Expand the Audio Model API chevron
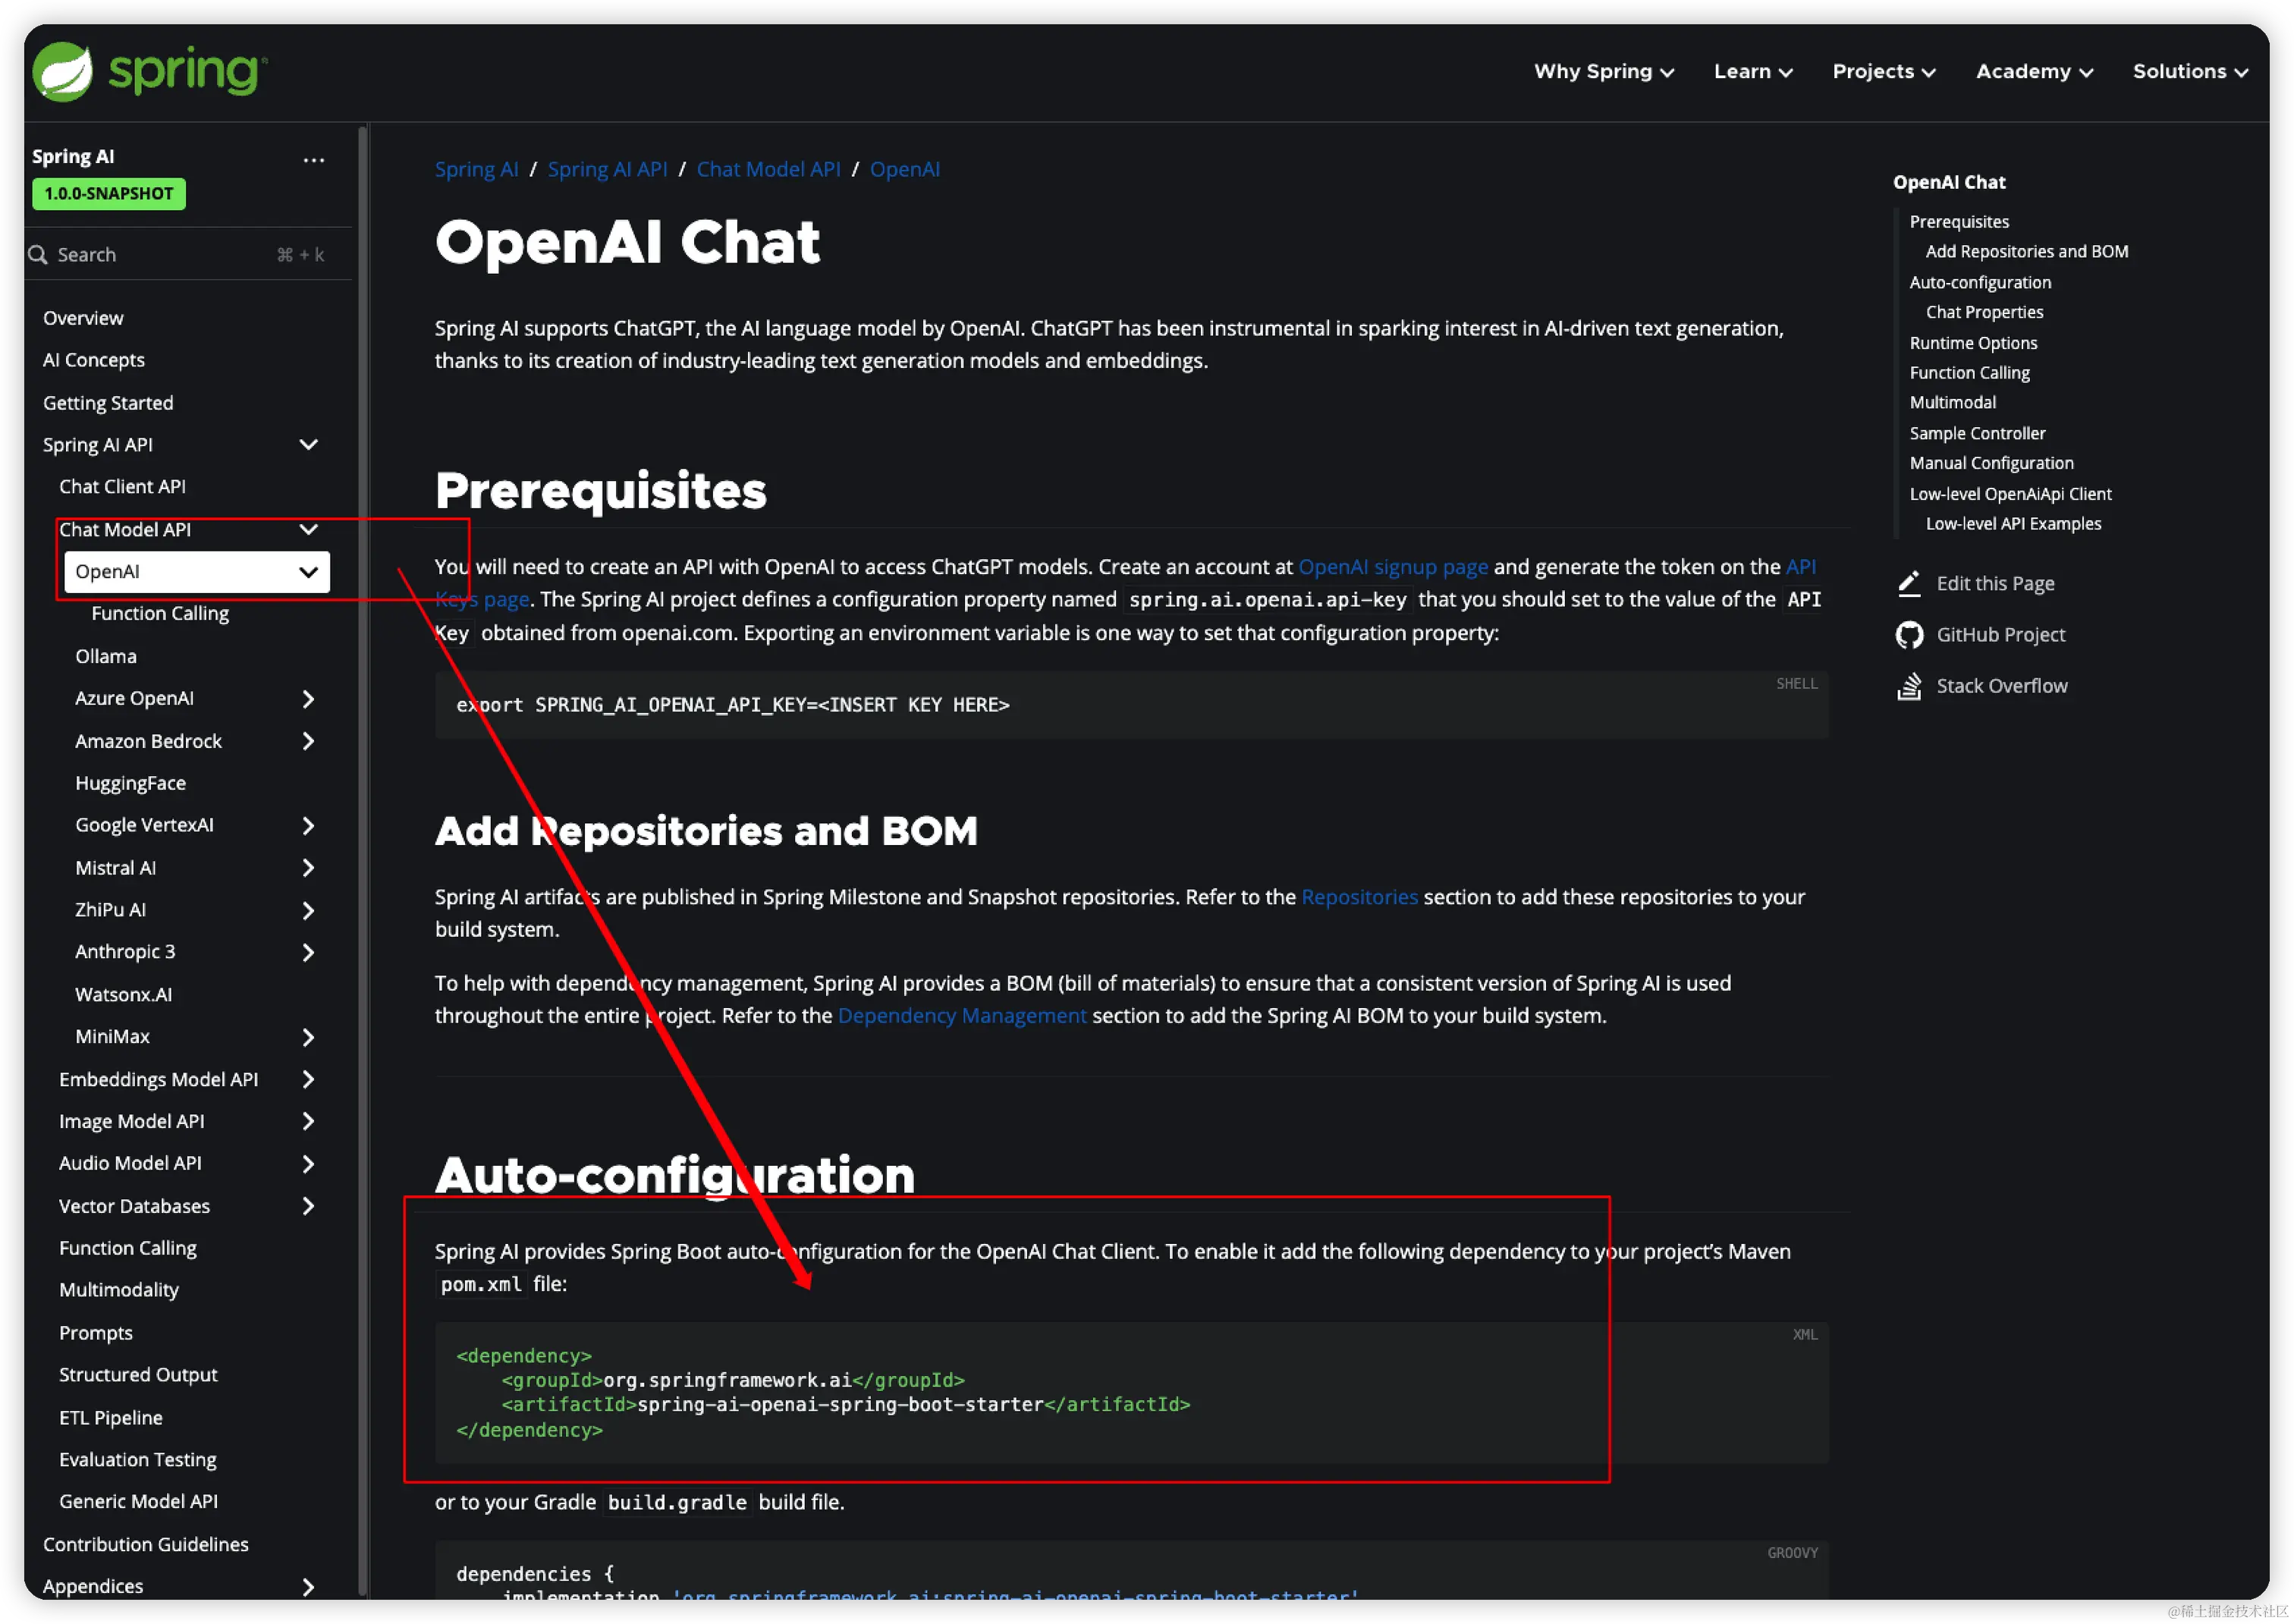Image resolution: width=2294 pixels, height=1624 pixels. pos(308,1164)
